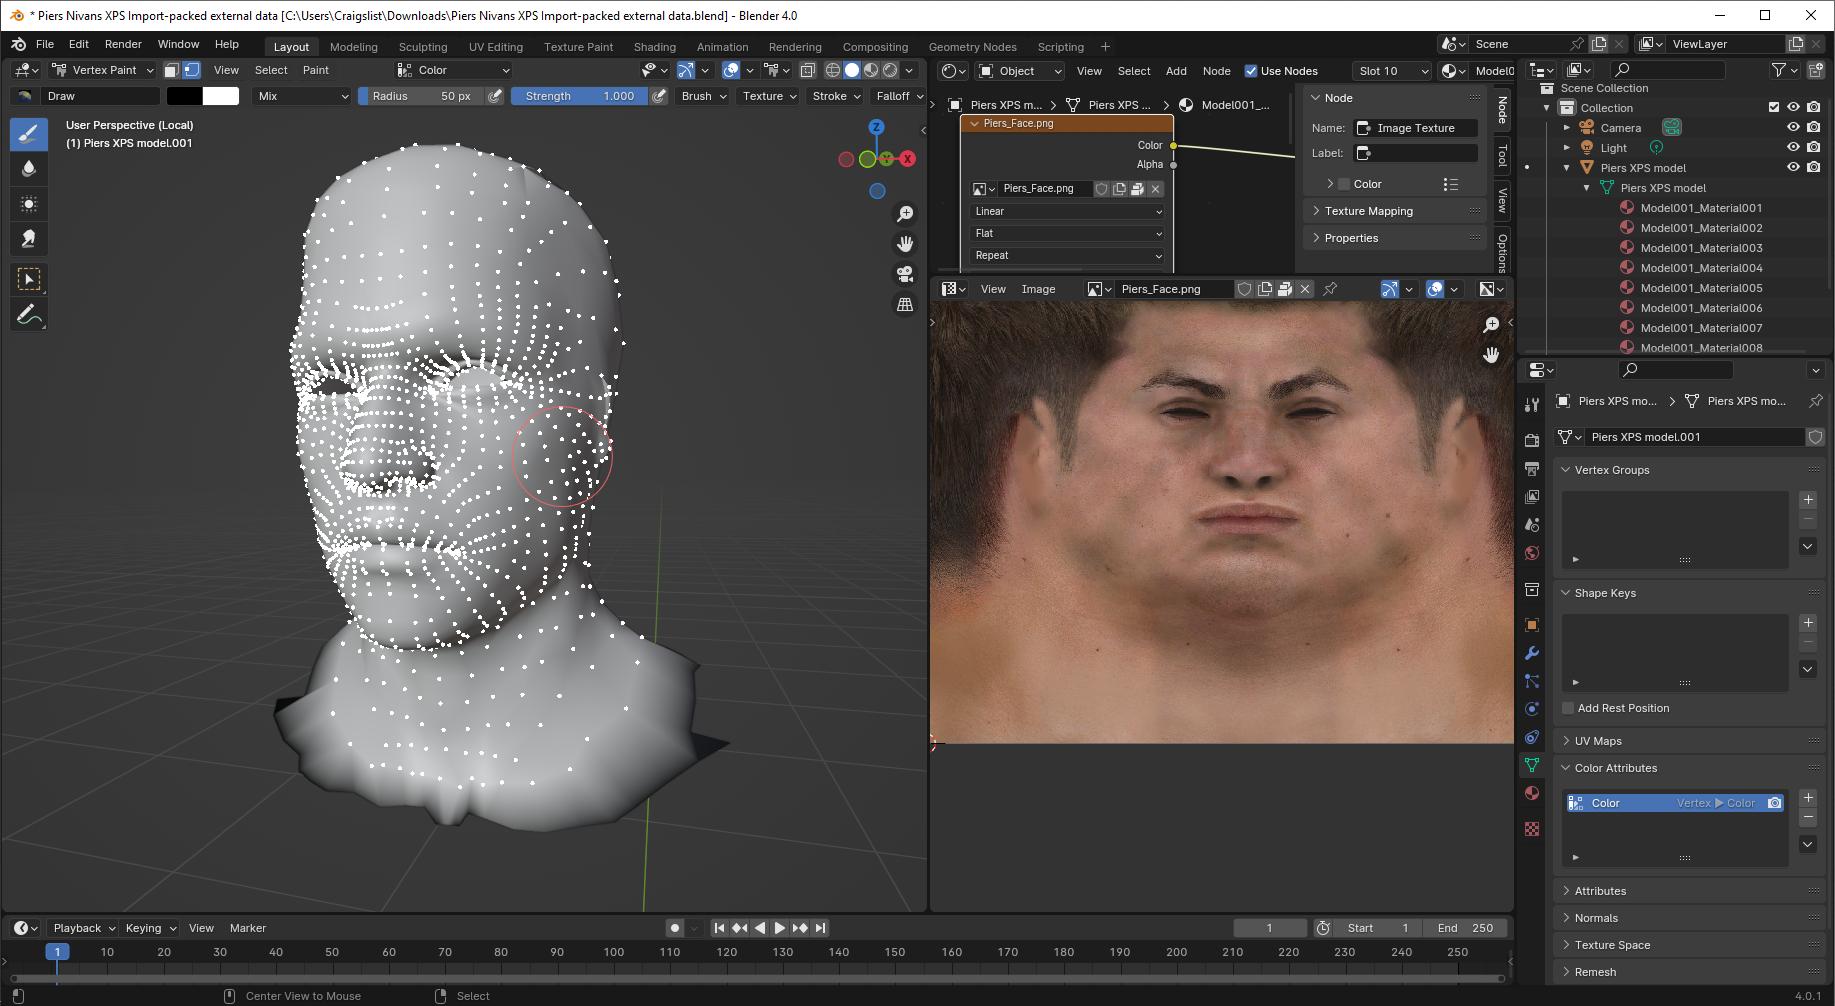
Task: Select the Average tool
Action: [x=29, y=204]
